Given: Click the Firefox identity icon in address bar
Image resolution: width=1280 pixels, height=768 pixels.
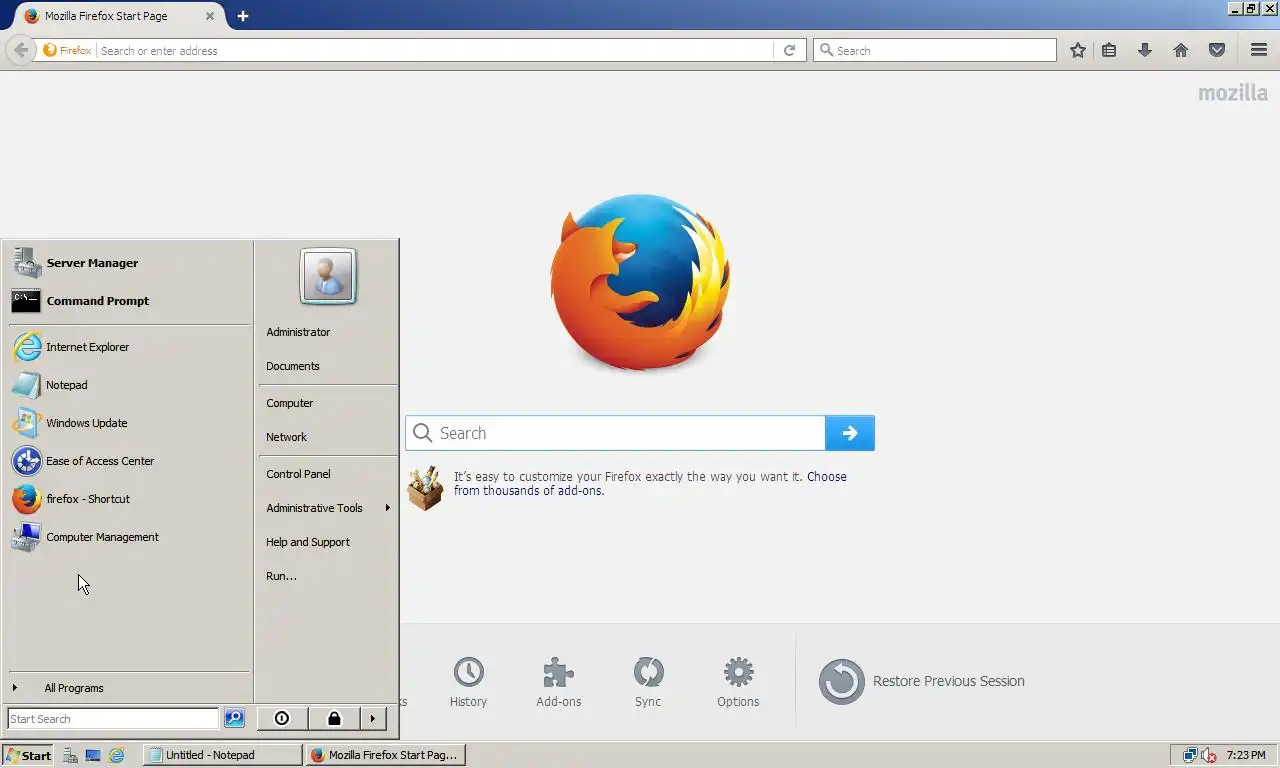Looking at the screenshot, I should click(68, 50).
